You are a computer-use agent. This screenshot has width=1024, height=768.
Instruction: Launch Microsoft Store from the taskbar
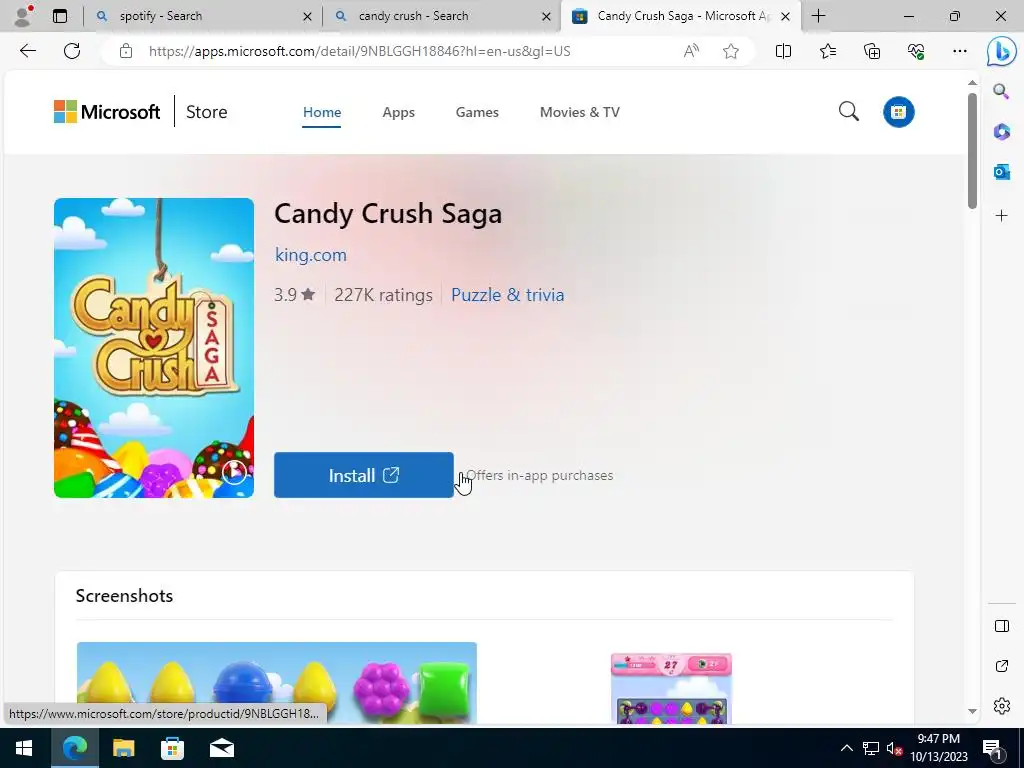click(x=172, y=748)
